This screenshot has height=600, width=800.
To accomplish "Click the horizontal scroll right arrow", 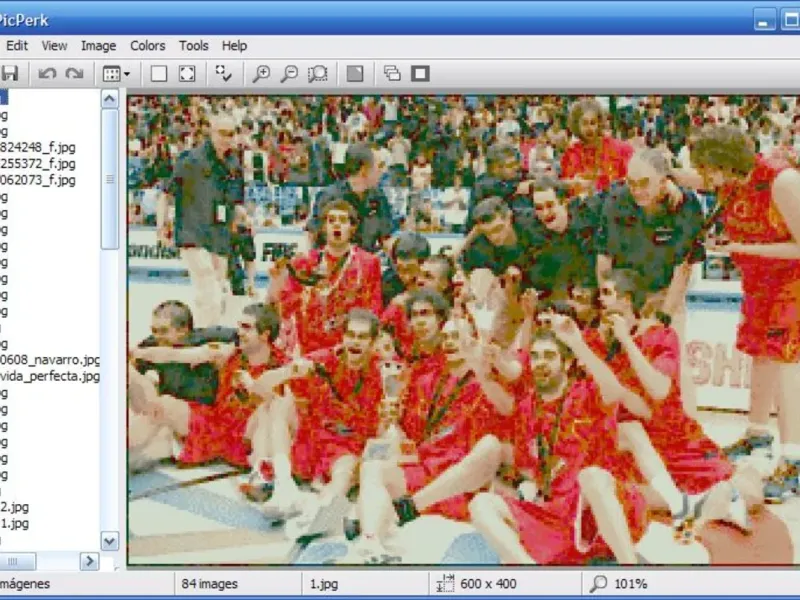I will 89,561.
